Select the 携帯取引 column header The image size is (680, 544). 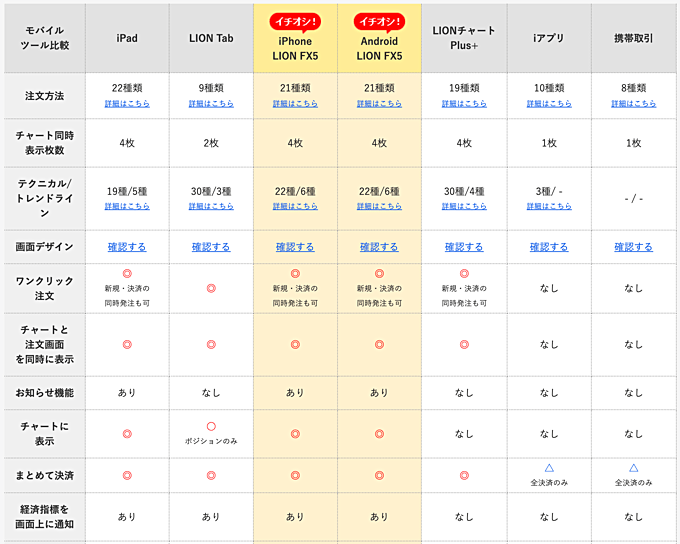click(634, 38)
